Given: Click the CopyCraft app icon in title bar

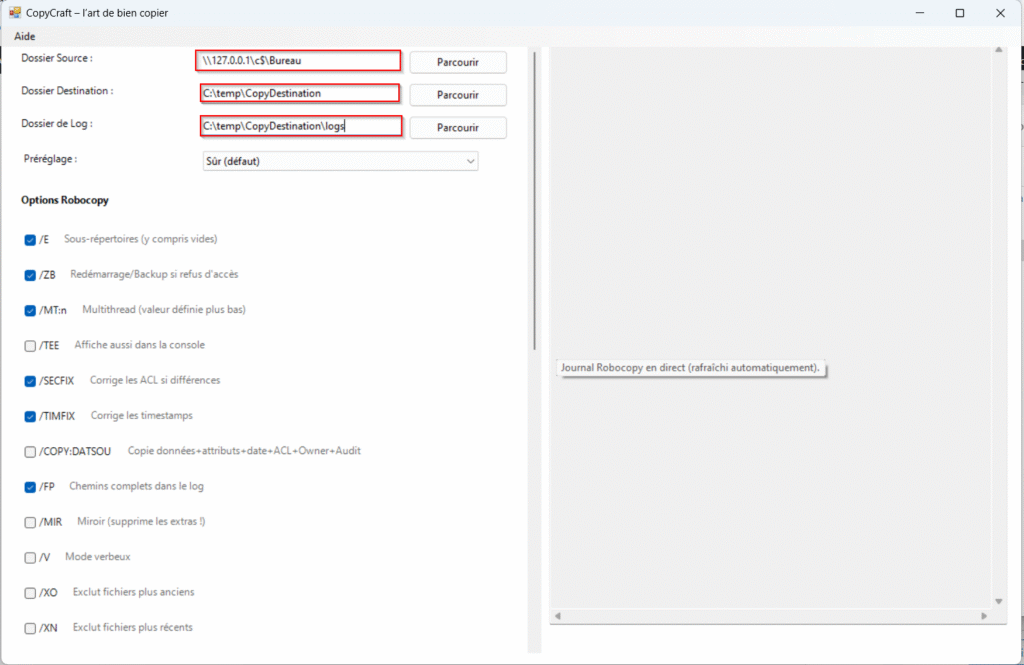Looking at the screenshot, I should tap(14, 12).
